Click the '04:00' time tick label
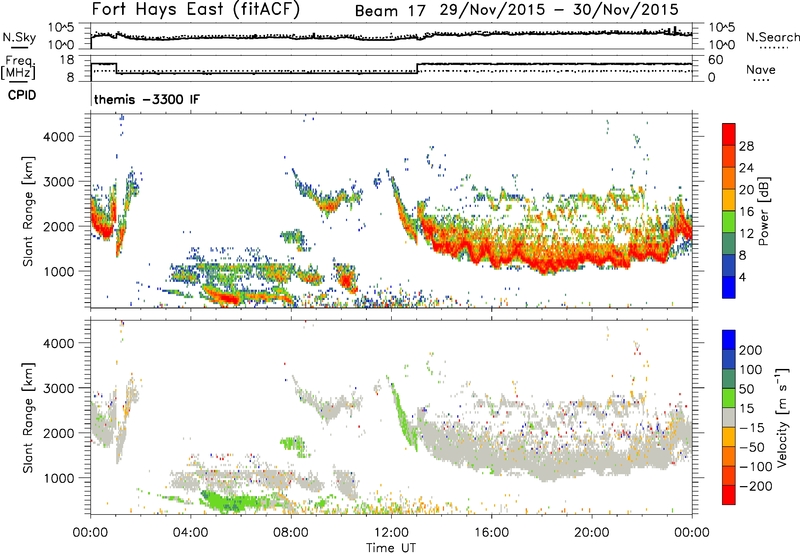800x554 pixels. tap(191, 533)
